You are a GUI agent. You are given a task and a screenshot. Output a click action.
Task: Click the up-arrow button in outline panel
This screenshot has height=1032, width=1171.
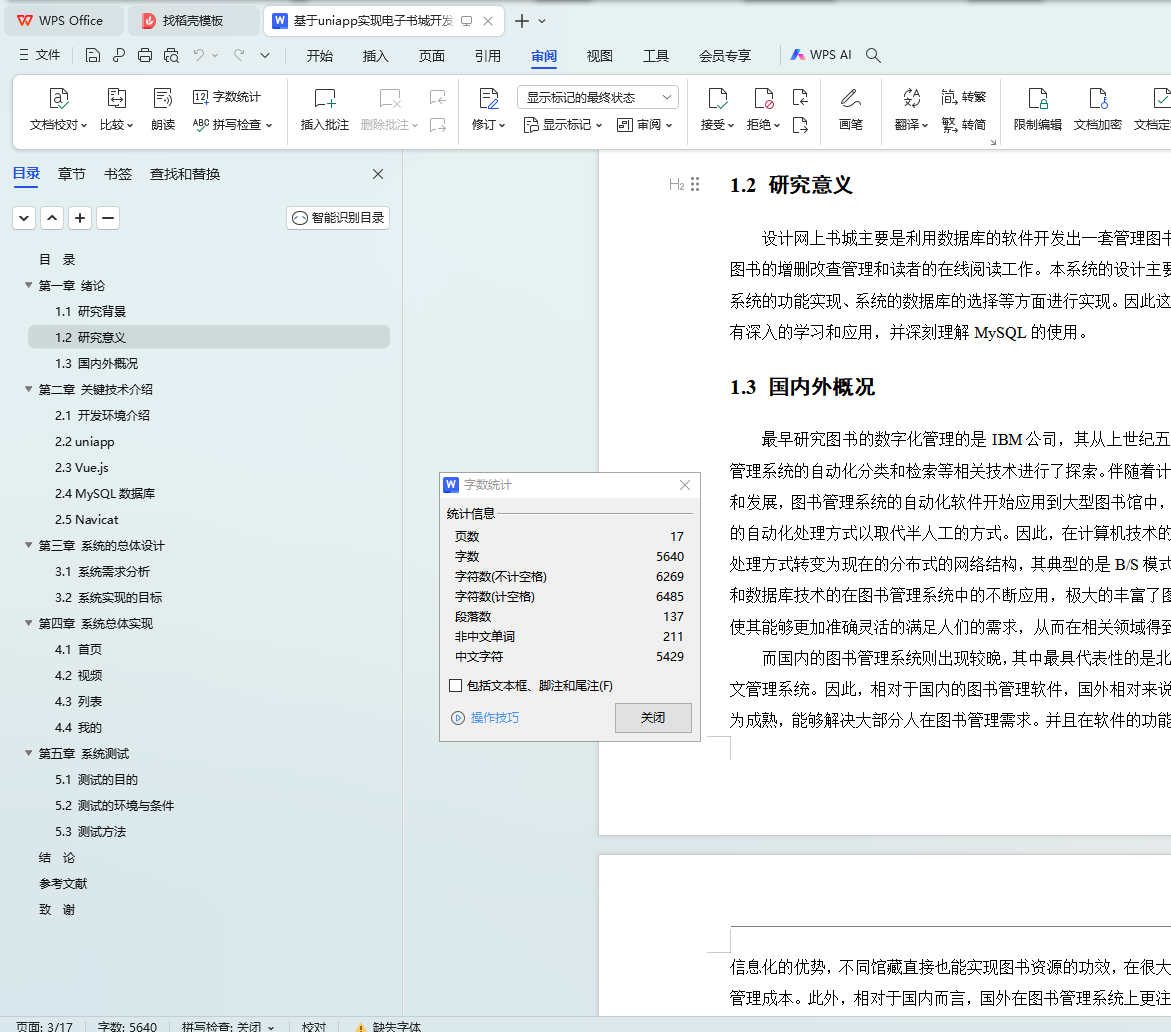[x=52, y=218]
